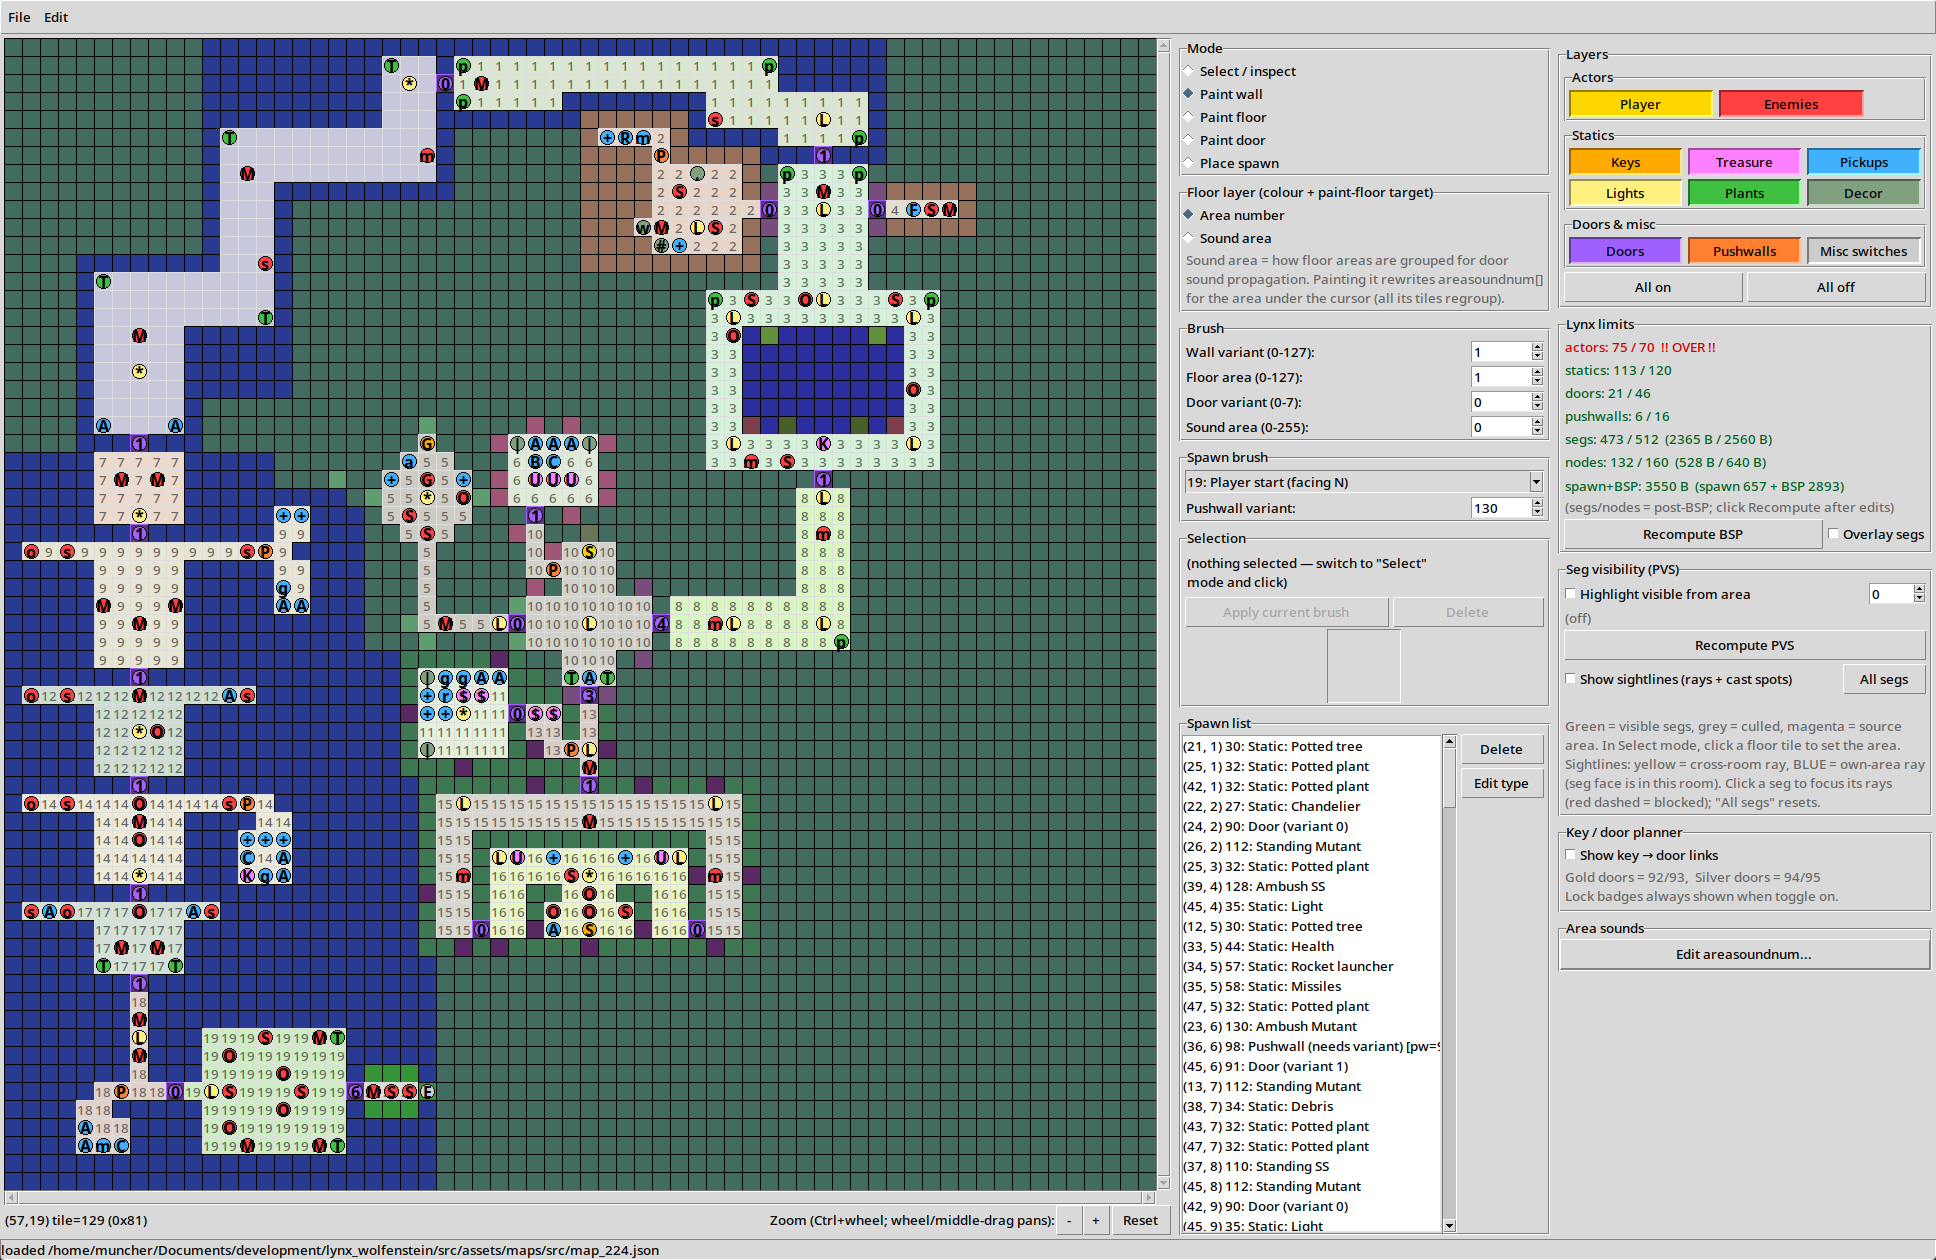Click the orange P marker in area 10
This screenshot has height=1260, width=1936.
(553, 569)
